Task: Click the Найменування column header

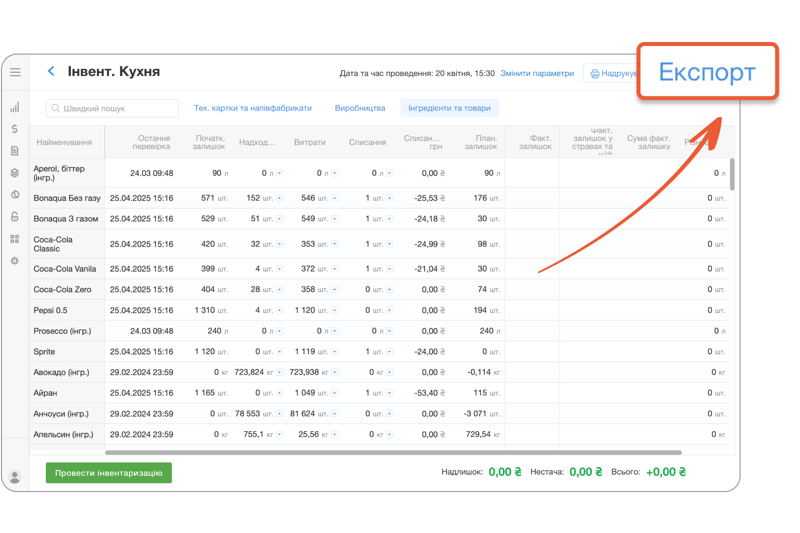Action: [64, 142]
